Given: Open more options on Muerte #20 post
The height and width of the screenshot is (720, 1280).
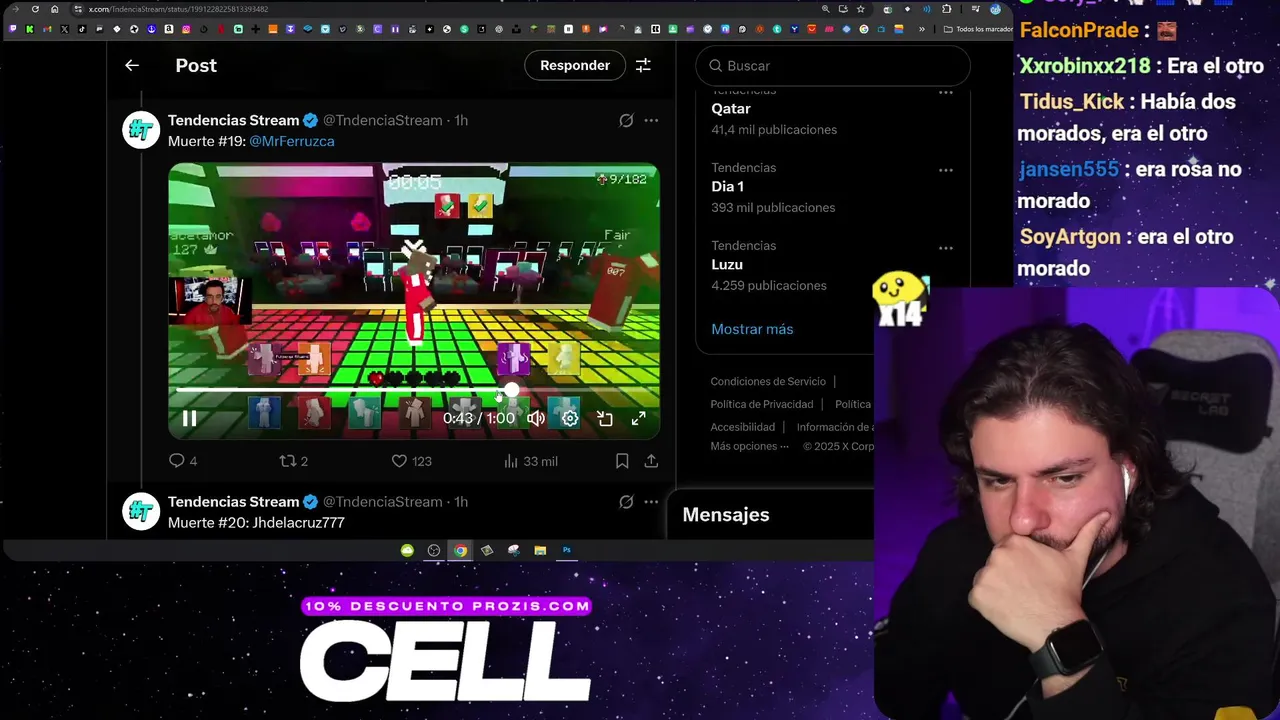Looking at the screenshot, I should (x=651, y=502).
